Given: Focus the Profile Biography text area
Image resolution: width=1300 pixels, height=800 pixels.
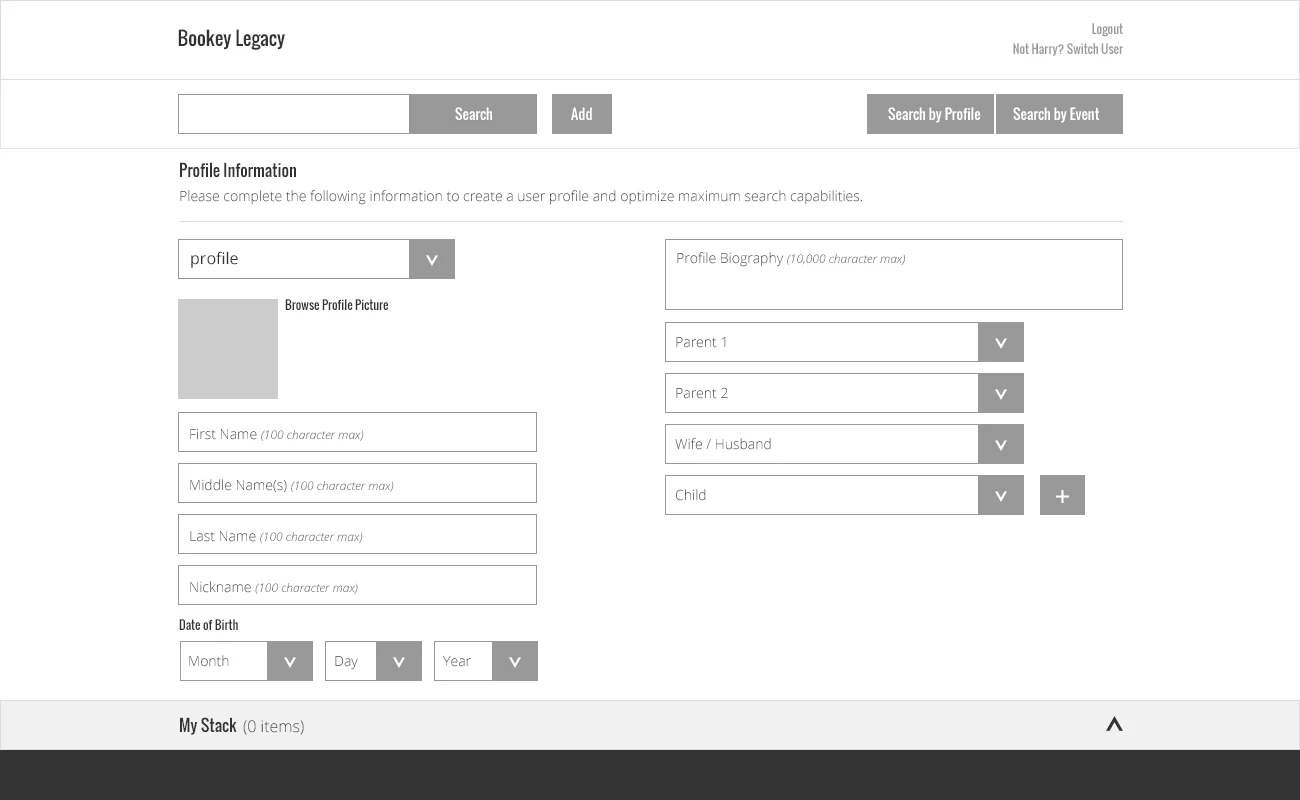Looking at the screenshot, I should [894, 274].
